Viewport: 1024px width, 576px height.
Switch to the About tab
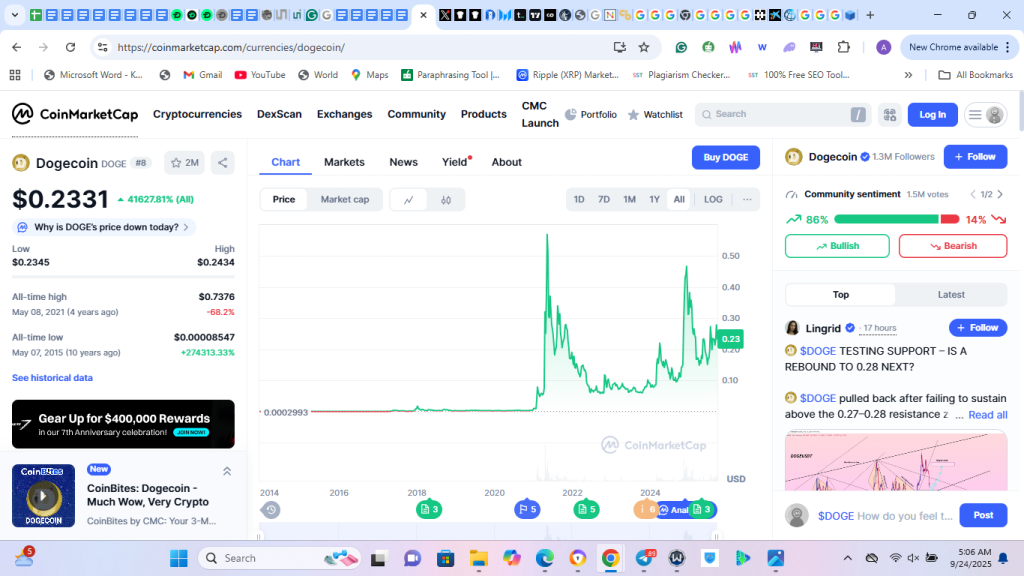pos(507,162)
